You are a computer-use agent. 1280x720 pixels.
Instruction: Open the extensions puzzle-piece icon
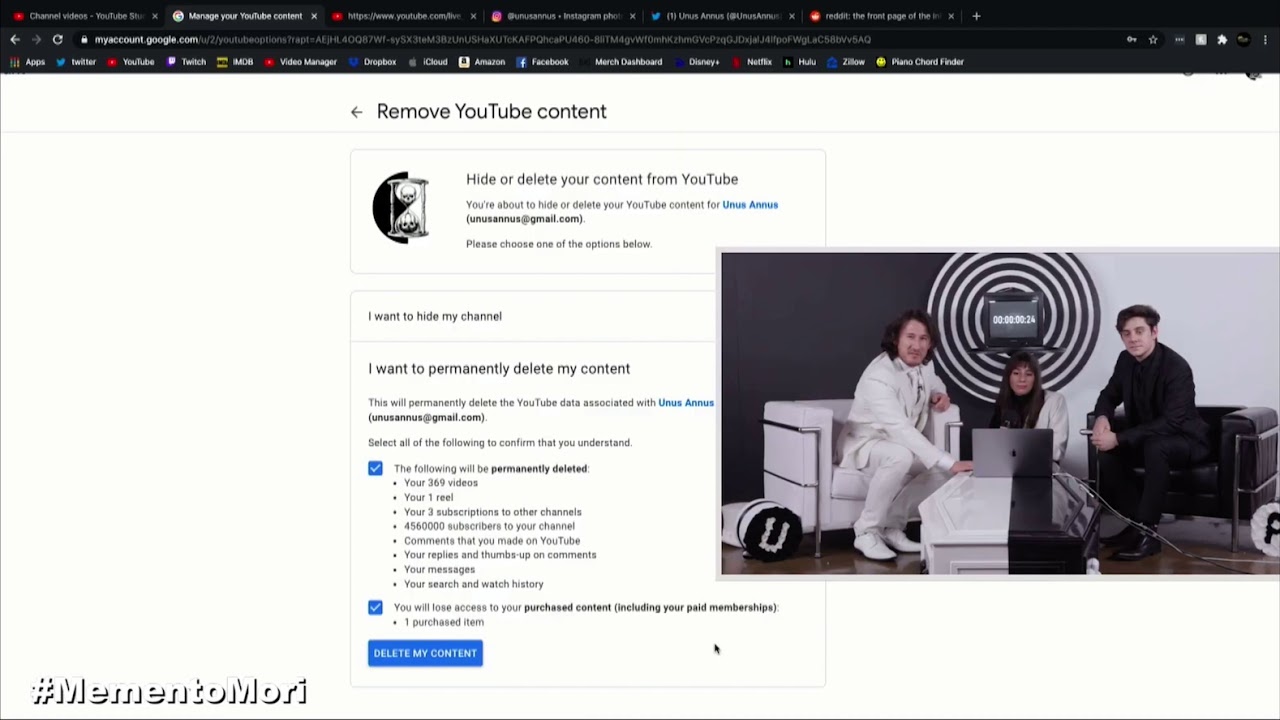pos(1222,39)
